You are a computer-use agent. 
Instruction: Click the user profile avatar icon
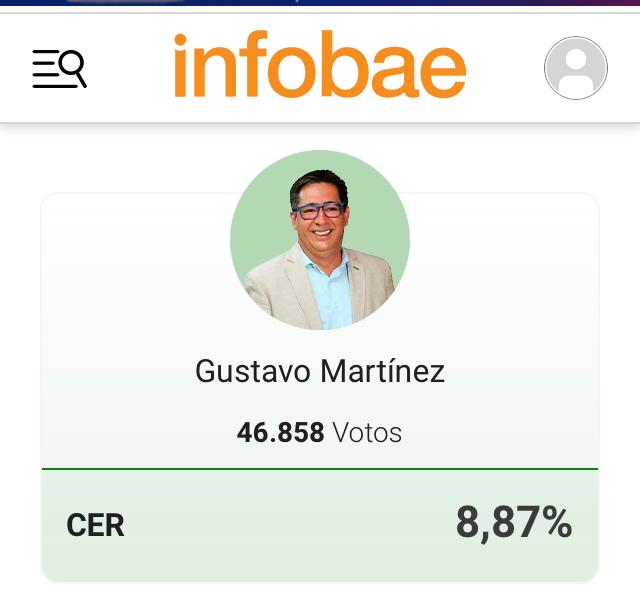[575, 68]
